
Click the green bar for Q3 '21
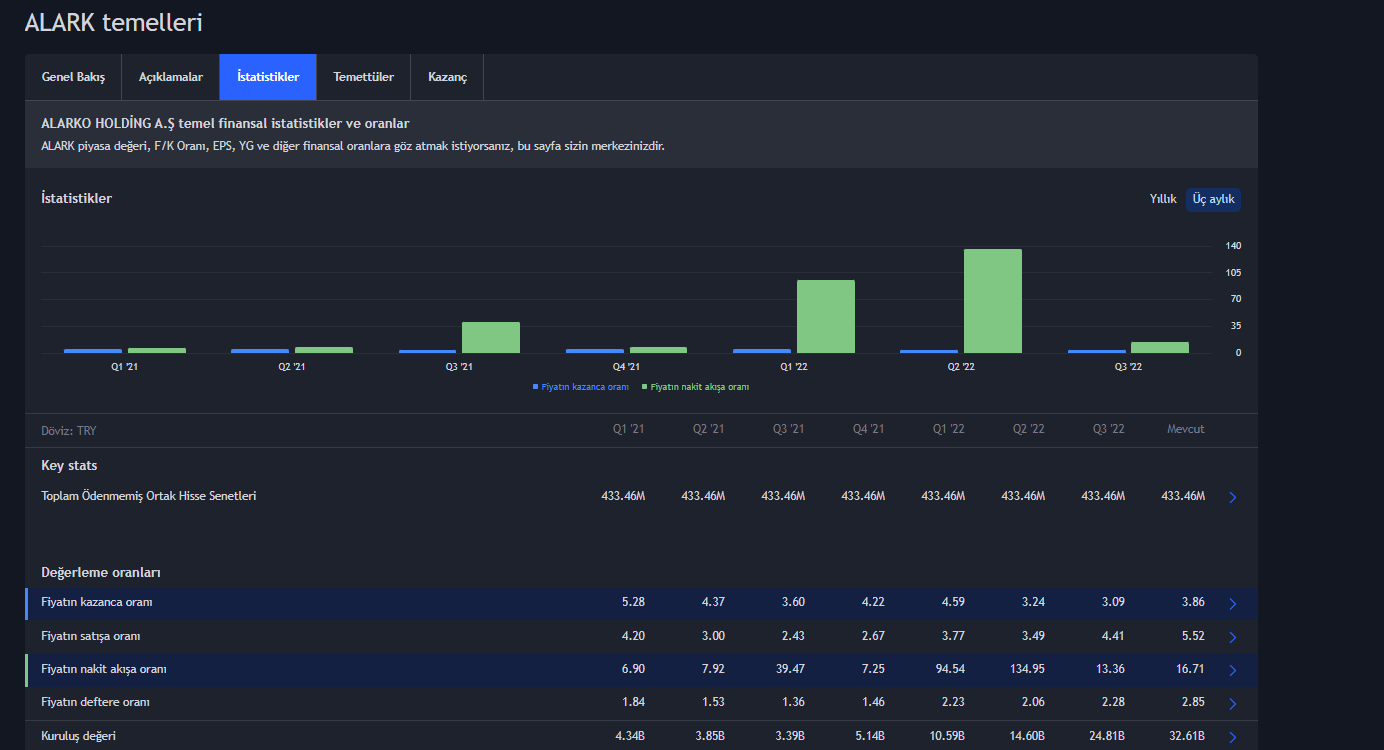click(x=491, y=338)
